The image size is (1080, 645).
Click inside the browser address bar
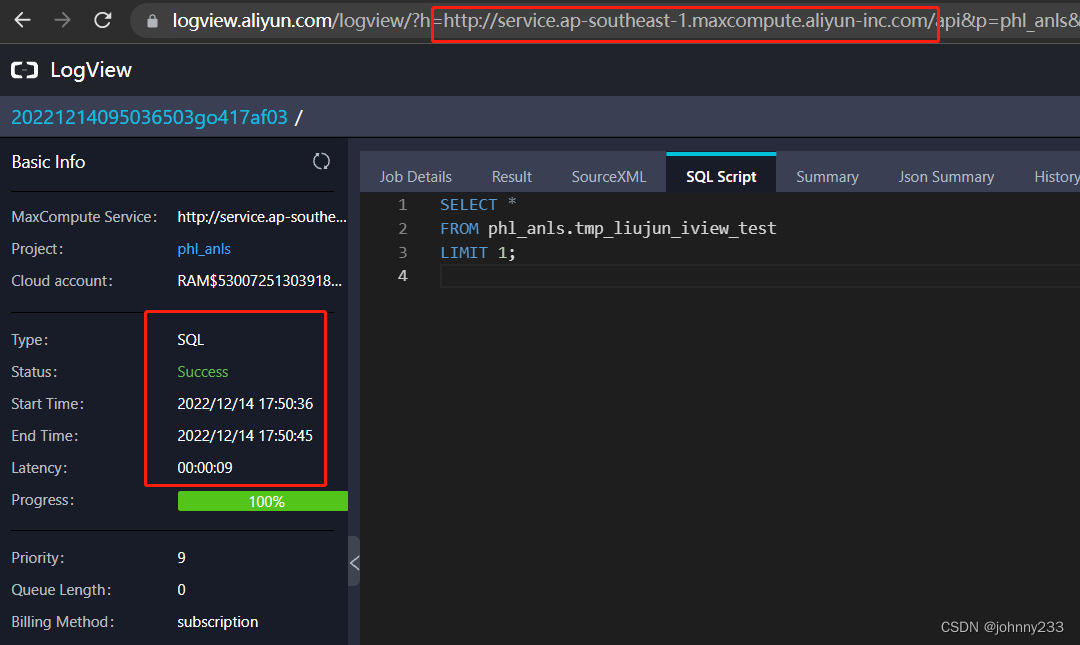pos(600,22)
